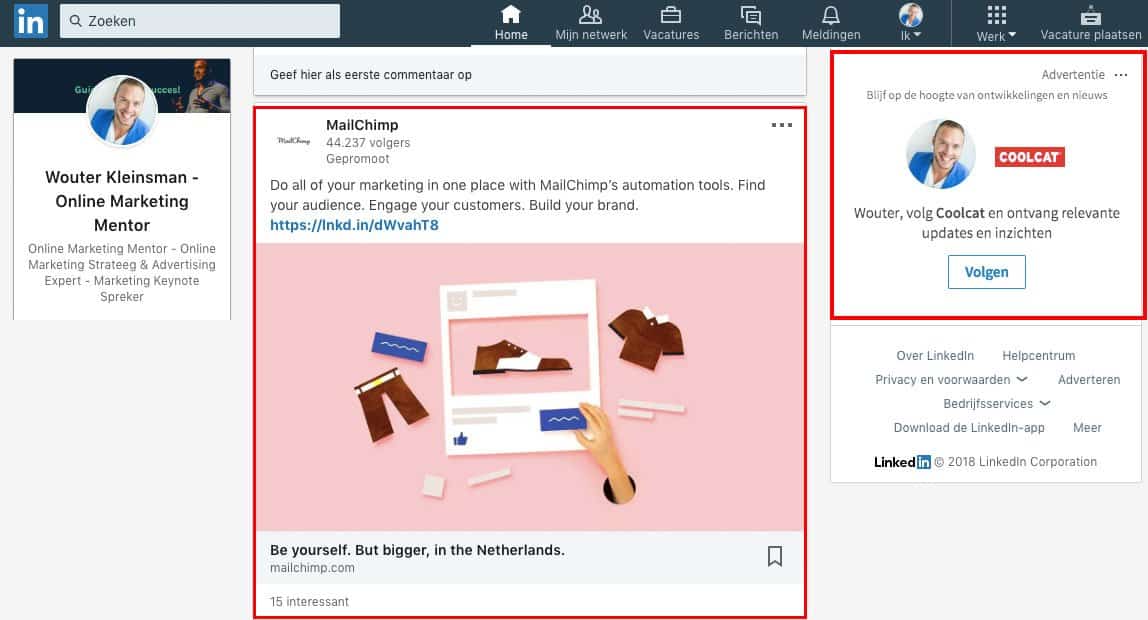Open Wouter Kleinsman profile photo in sidebar
Image resolution: width=1148 pixels, height=620 pixels.
click(x=122, y=110)
